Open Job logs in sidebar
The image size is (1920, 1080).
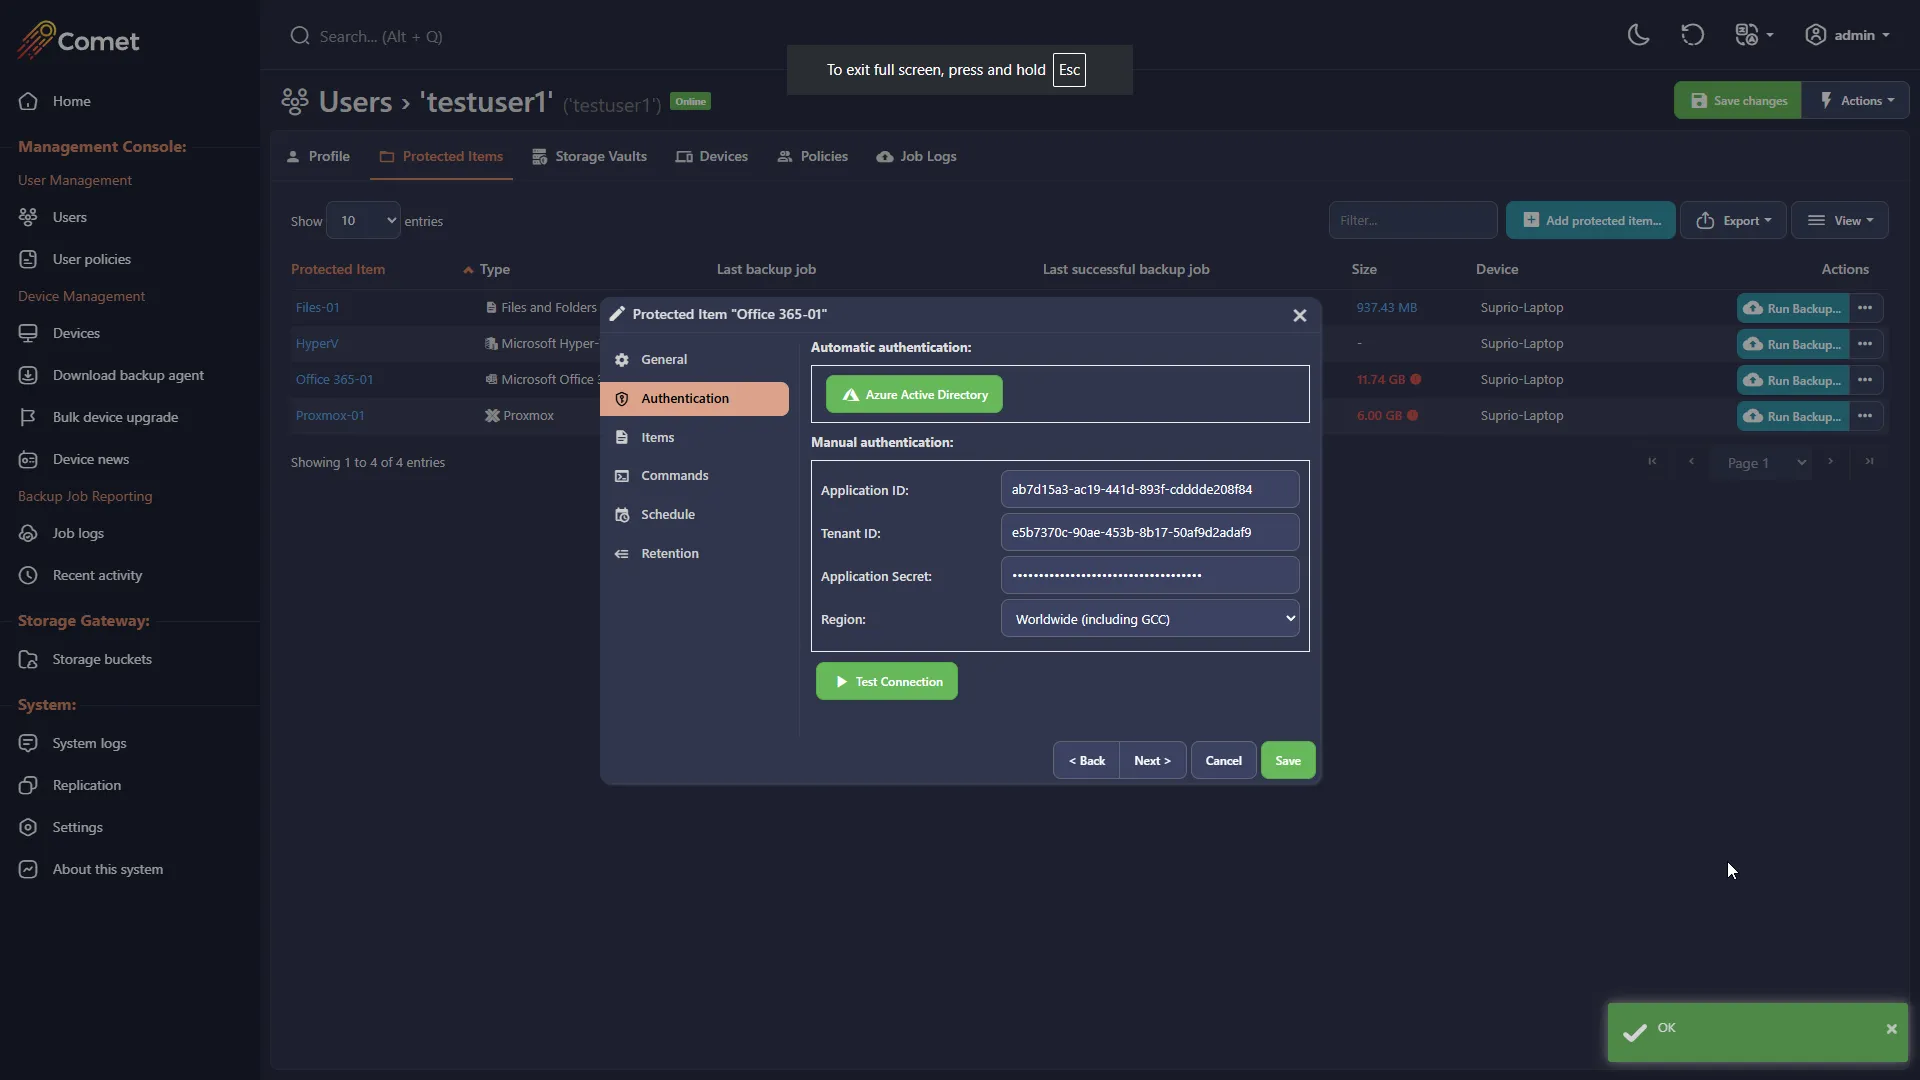78,533
